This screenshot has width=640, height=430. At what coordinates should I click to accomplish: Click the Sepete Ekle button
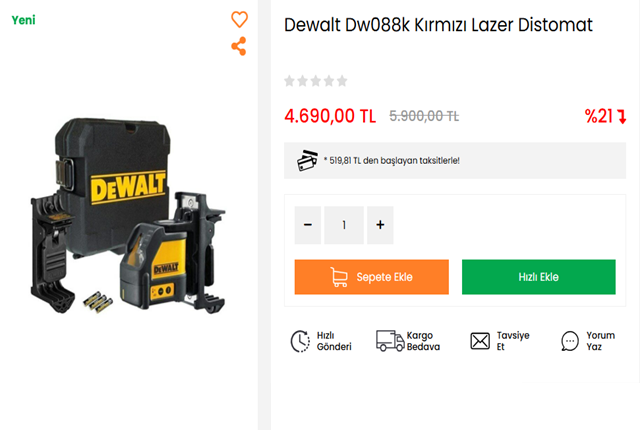tap(371, 277)
